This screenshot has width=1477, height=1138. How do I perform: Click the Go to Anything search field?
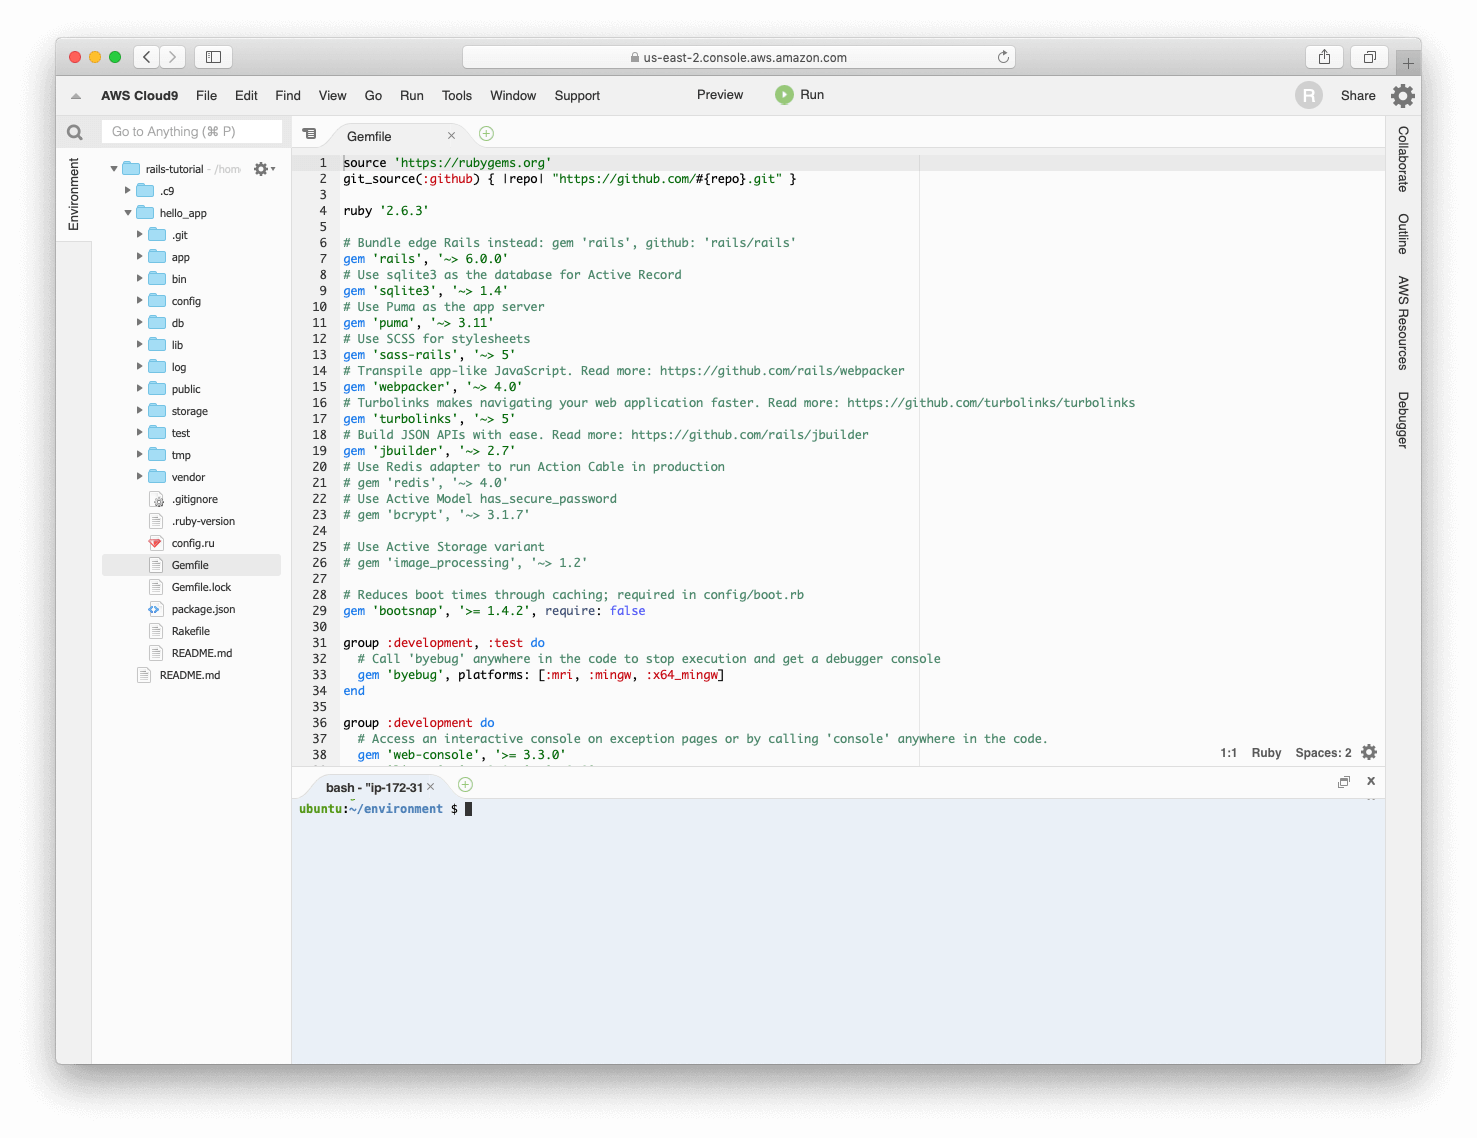click(x=192, y=132)
